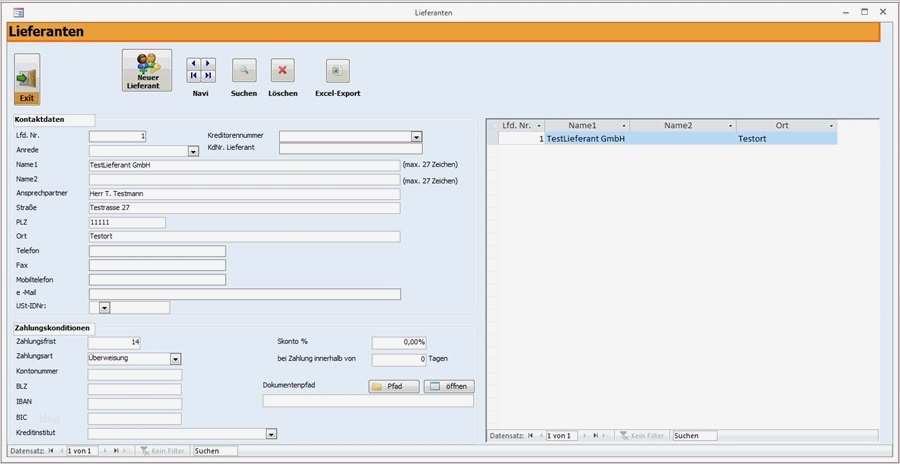Click into the empty Name2 field
Viewport: 900px width, 464px height.
(x=245, y=180)
